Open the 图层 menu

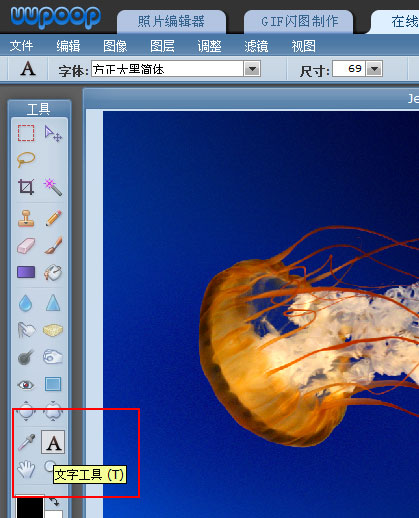point(162,46)
